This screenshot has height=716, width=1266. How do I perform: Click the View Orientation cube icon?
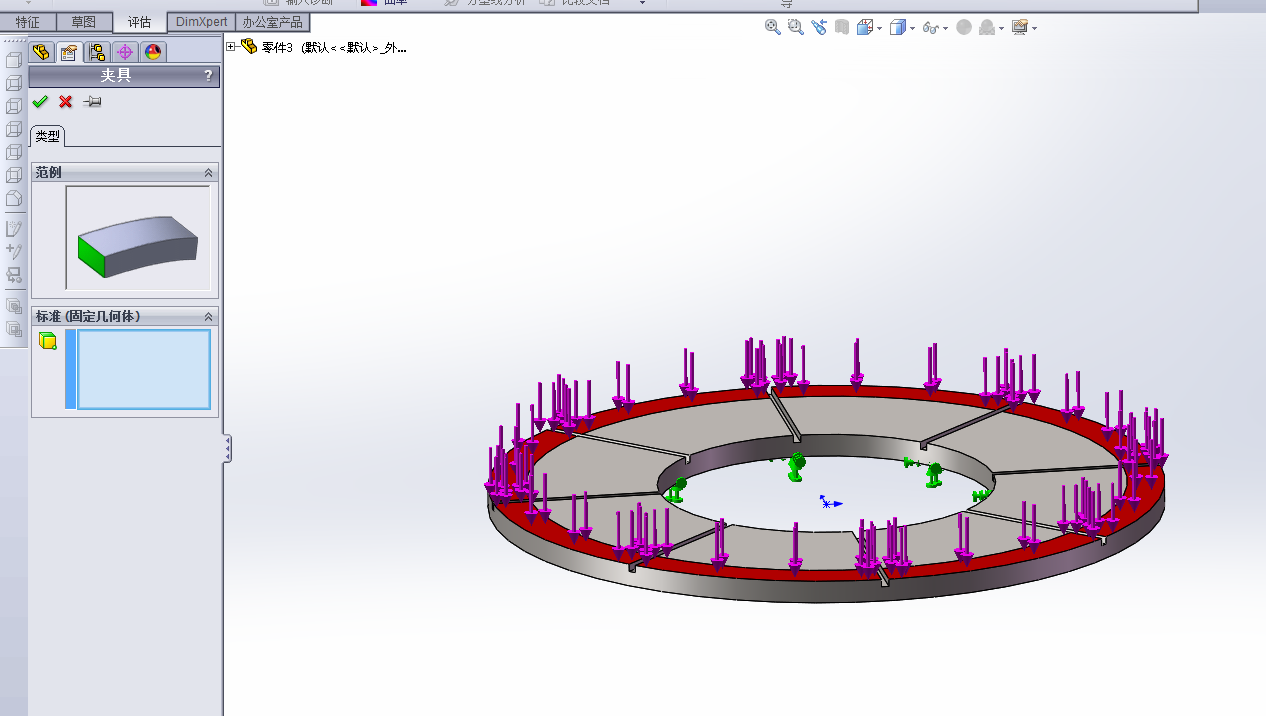865,27
